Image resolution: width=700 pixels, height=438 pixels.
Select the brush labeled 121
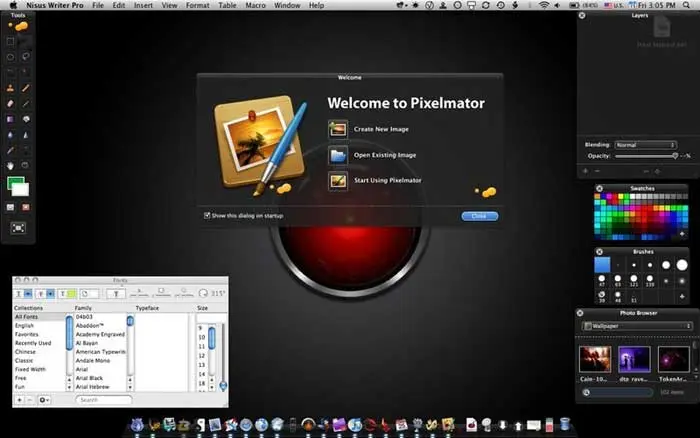[633, 281]
